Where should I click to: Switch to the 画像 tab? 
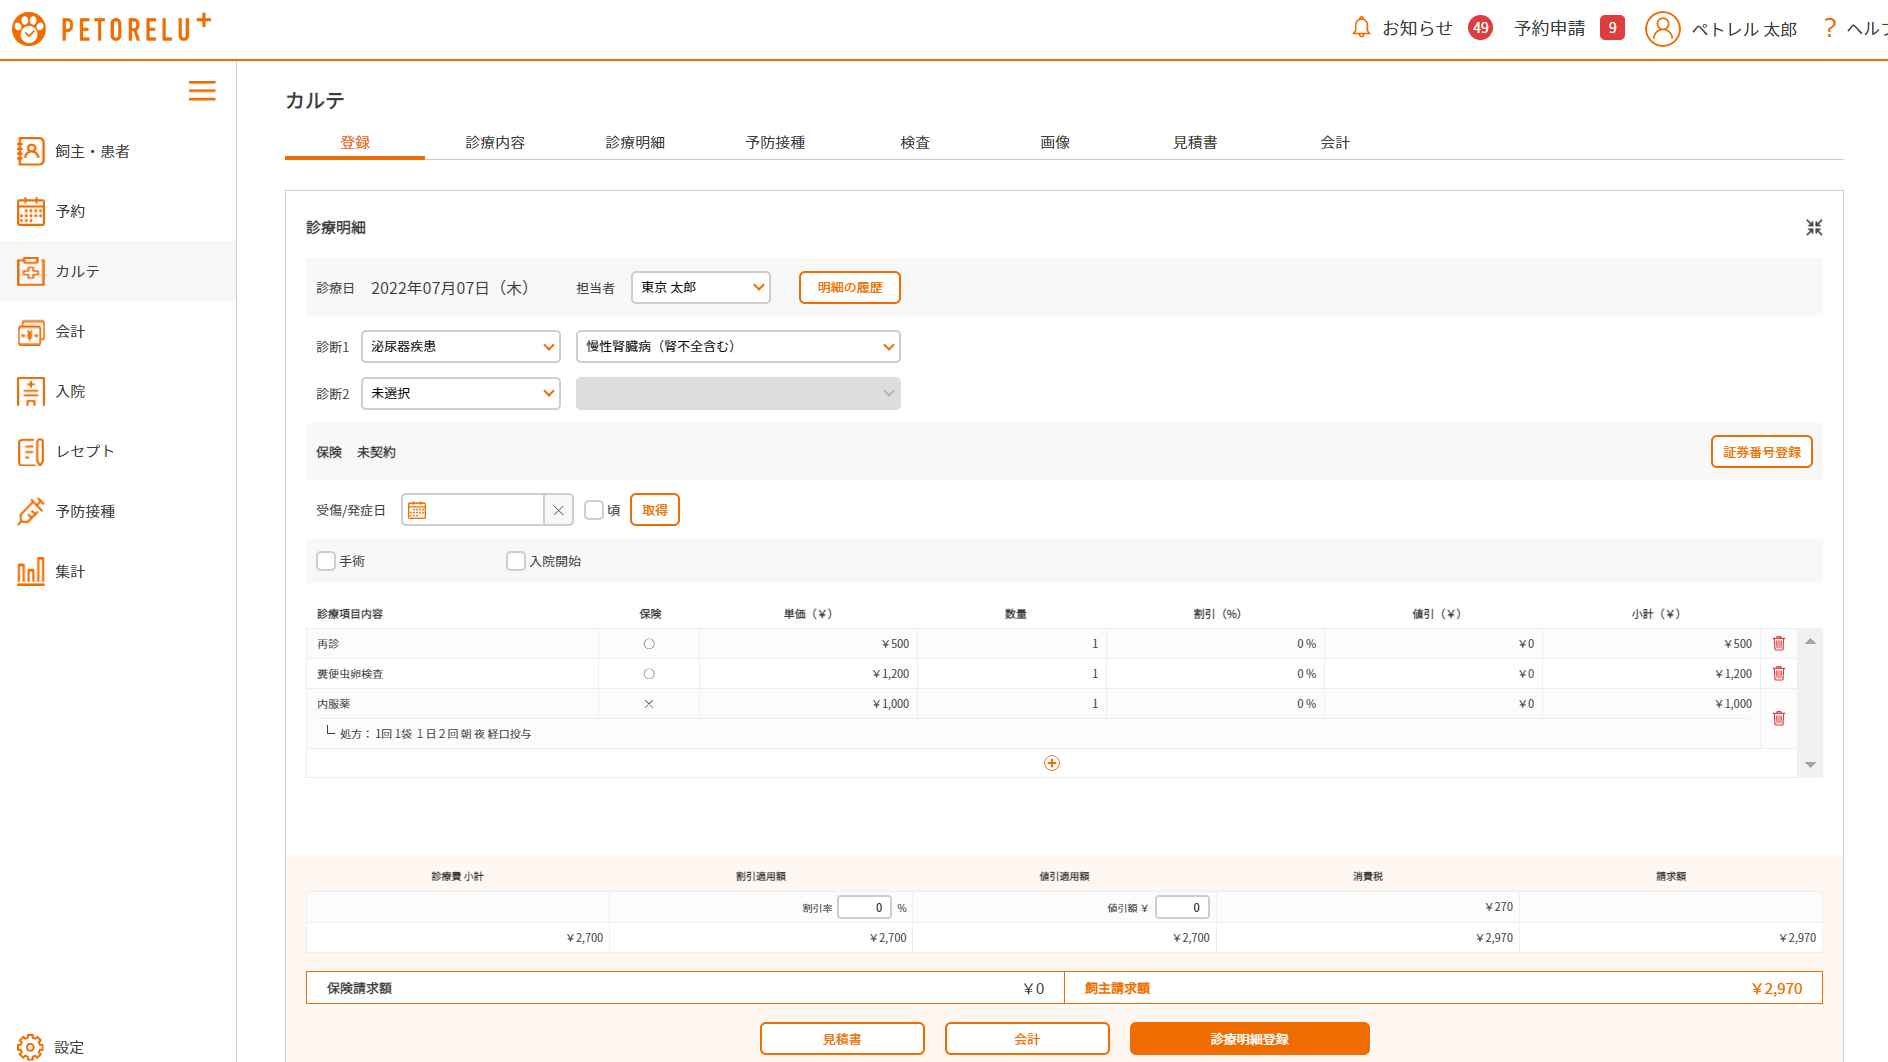tap(1055, 142)
